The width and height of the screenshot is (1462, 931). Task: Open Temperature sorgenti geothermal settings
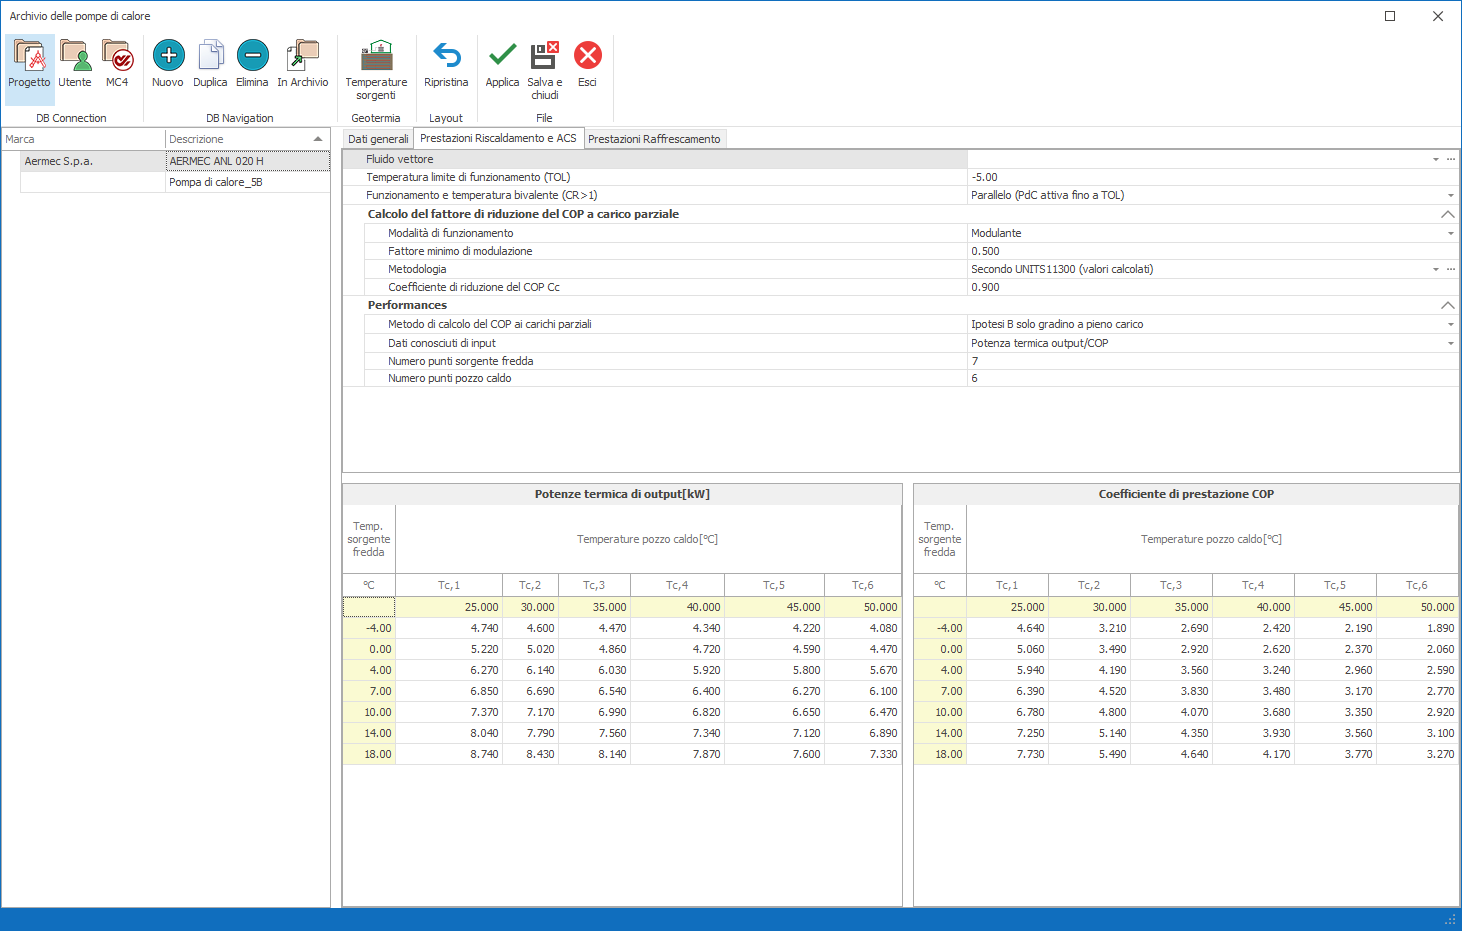point(376,68)
